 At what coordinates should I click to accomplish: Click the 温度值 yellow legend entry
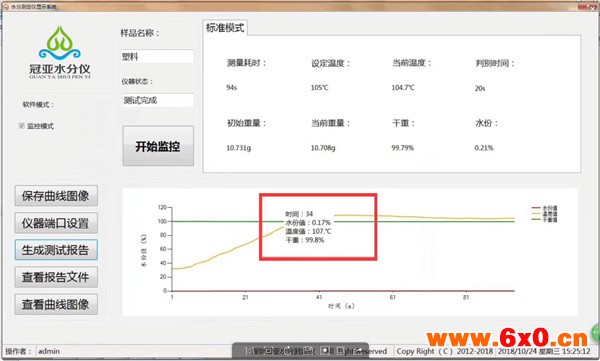[x=545, y=214]
